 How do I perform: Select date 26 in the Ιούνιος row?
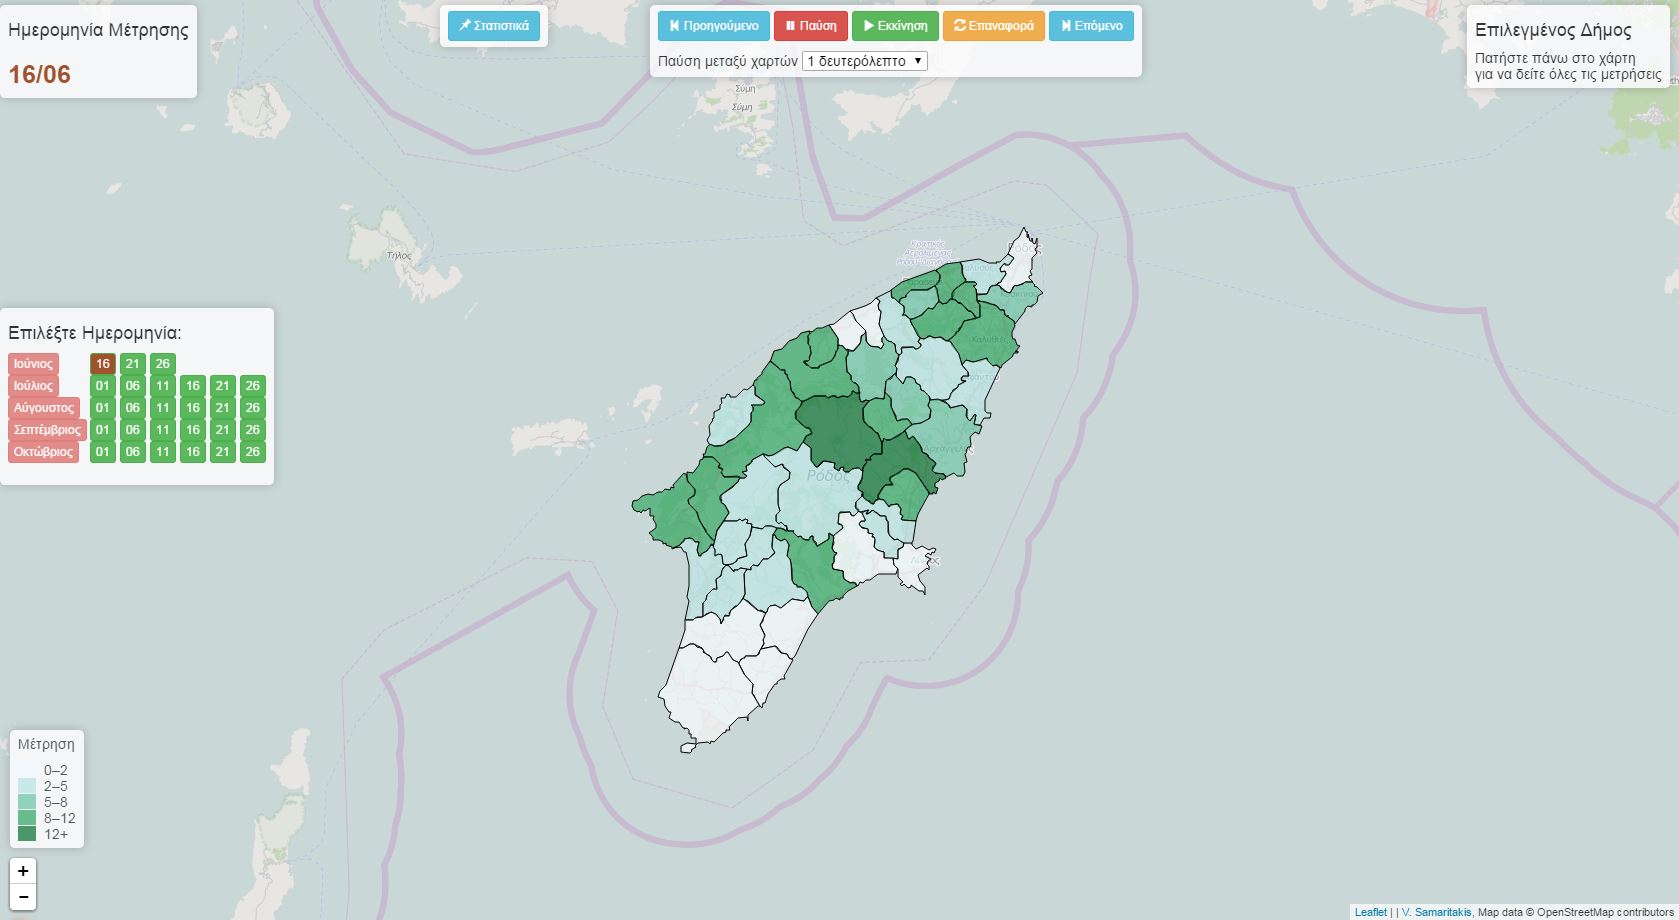point(163,364)
